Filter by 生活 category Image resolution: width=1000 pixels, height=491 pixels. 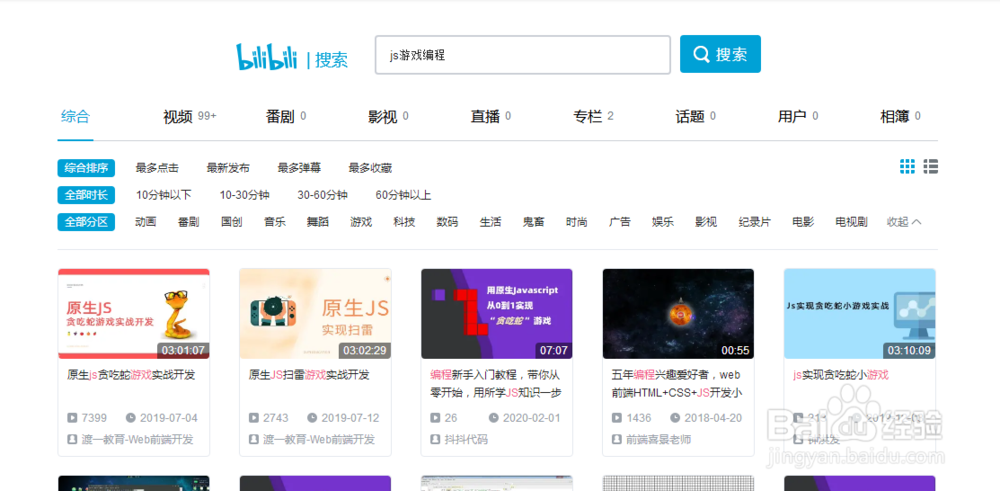click(x=490, y=222)
